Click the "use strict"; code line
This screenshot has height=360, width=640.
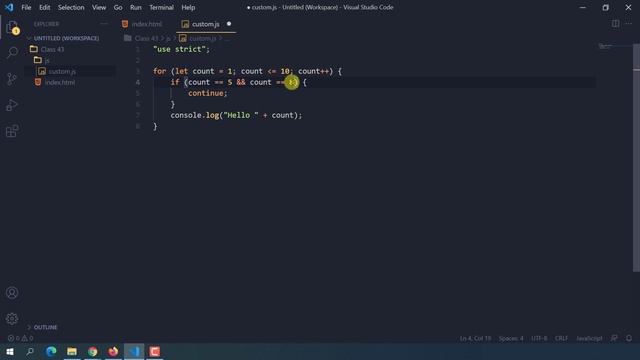click(181, 49)
